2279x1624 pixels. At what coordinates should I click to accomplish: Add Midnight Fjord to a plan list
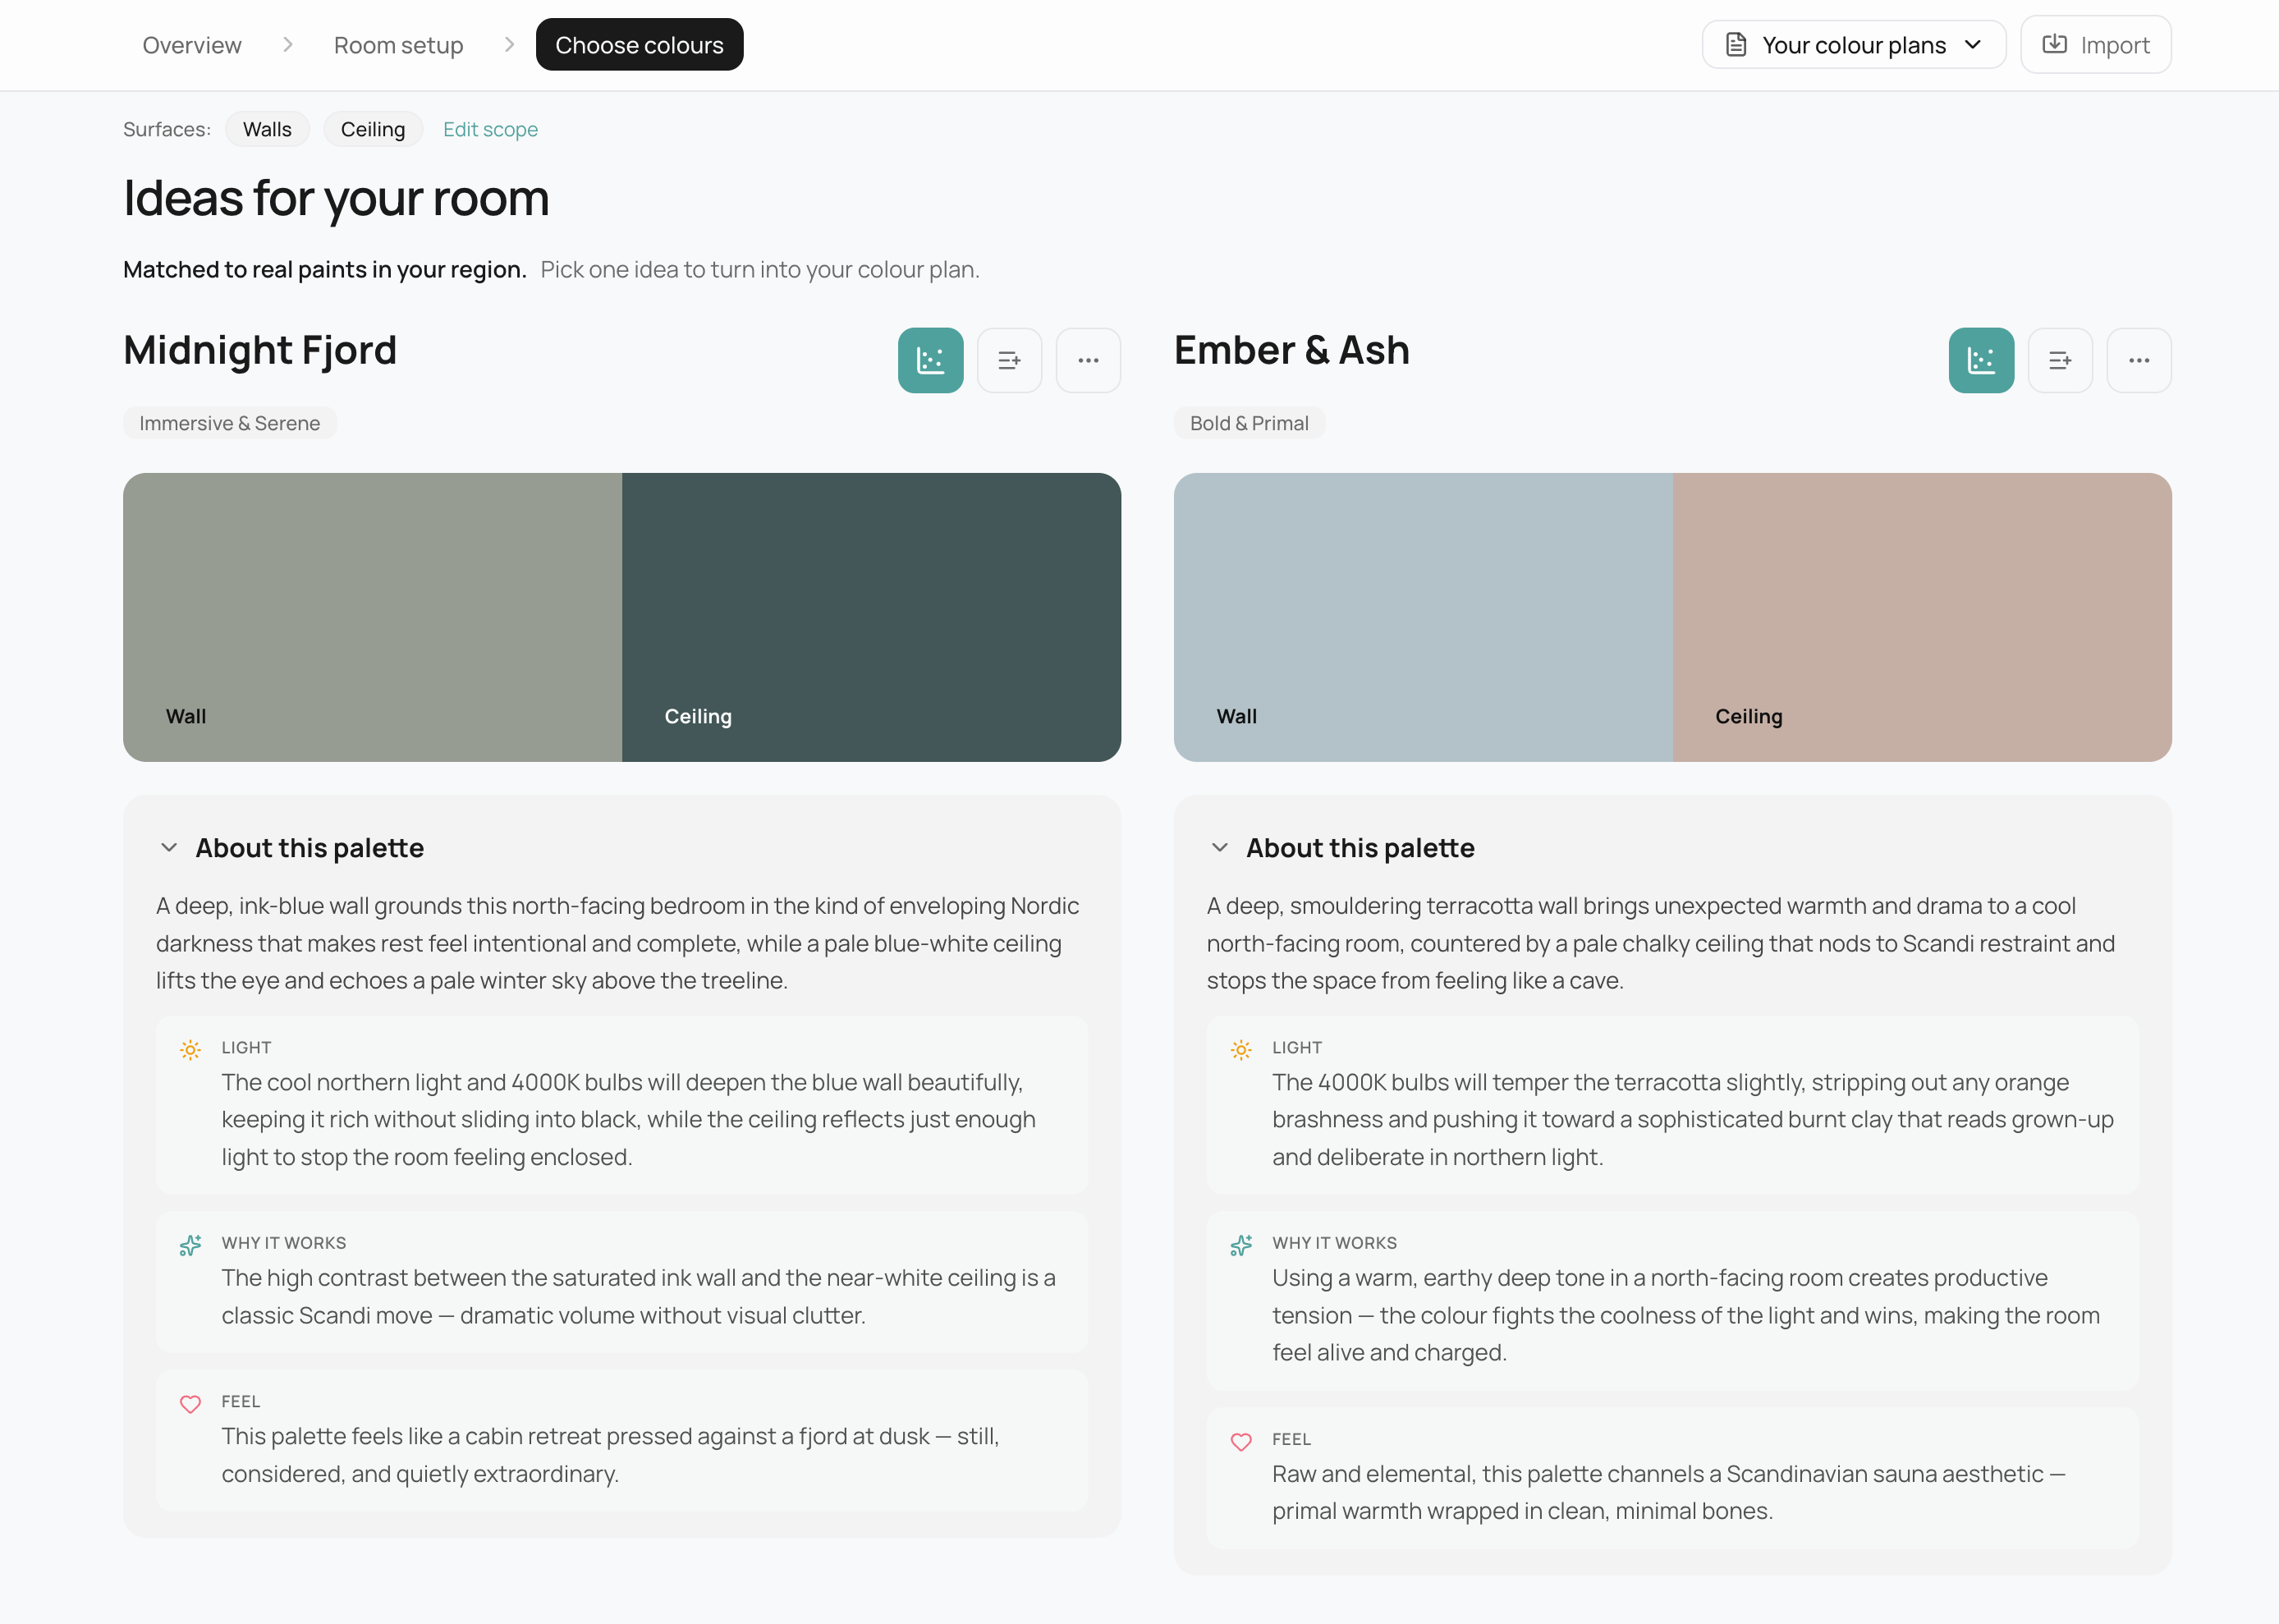pos(1010,360)
